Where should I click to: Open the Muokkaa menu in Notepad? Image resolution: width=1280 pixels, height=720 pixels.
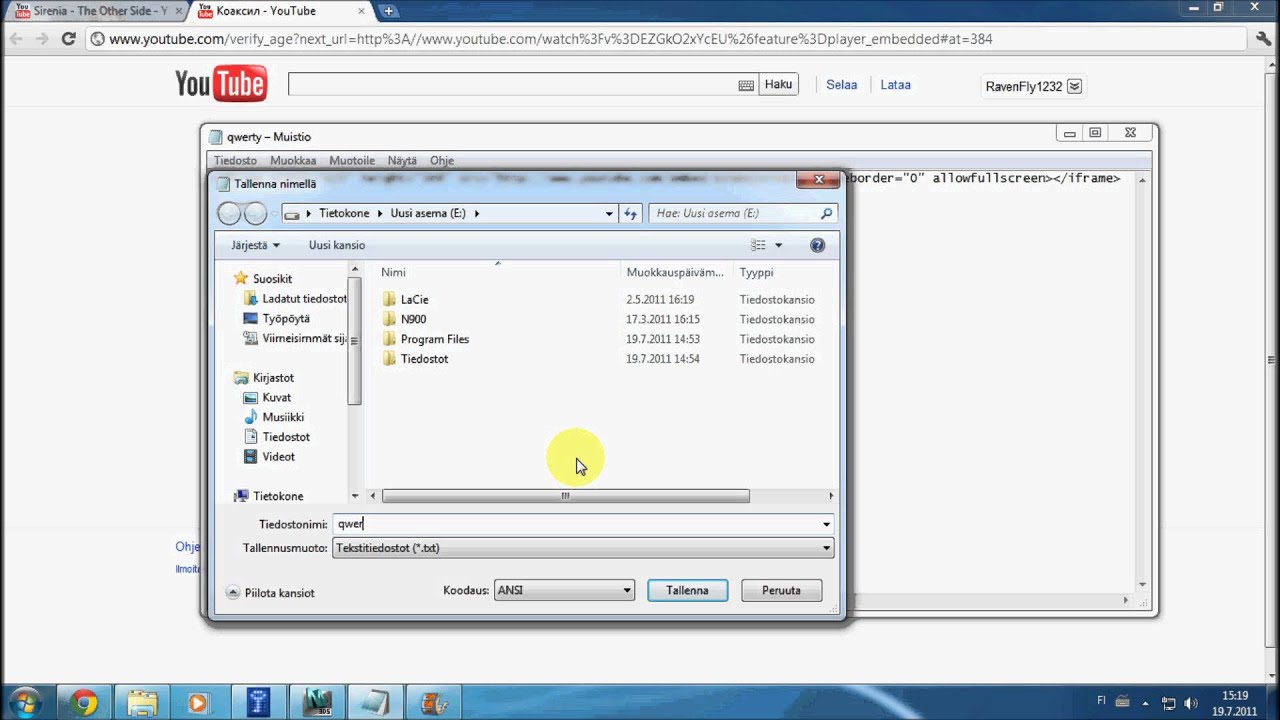[292, 160]
